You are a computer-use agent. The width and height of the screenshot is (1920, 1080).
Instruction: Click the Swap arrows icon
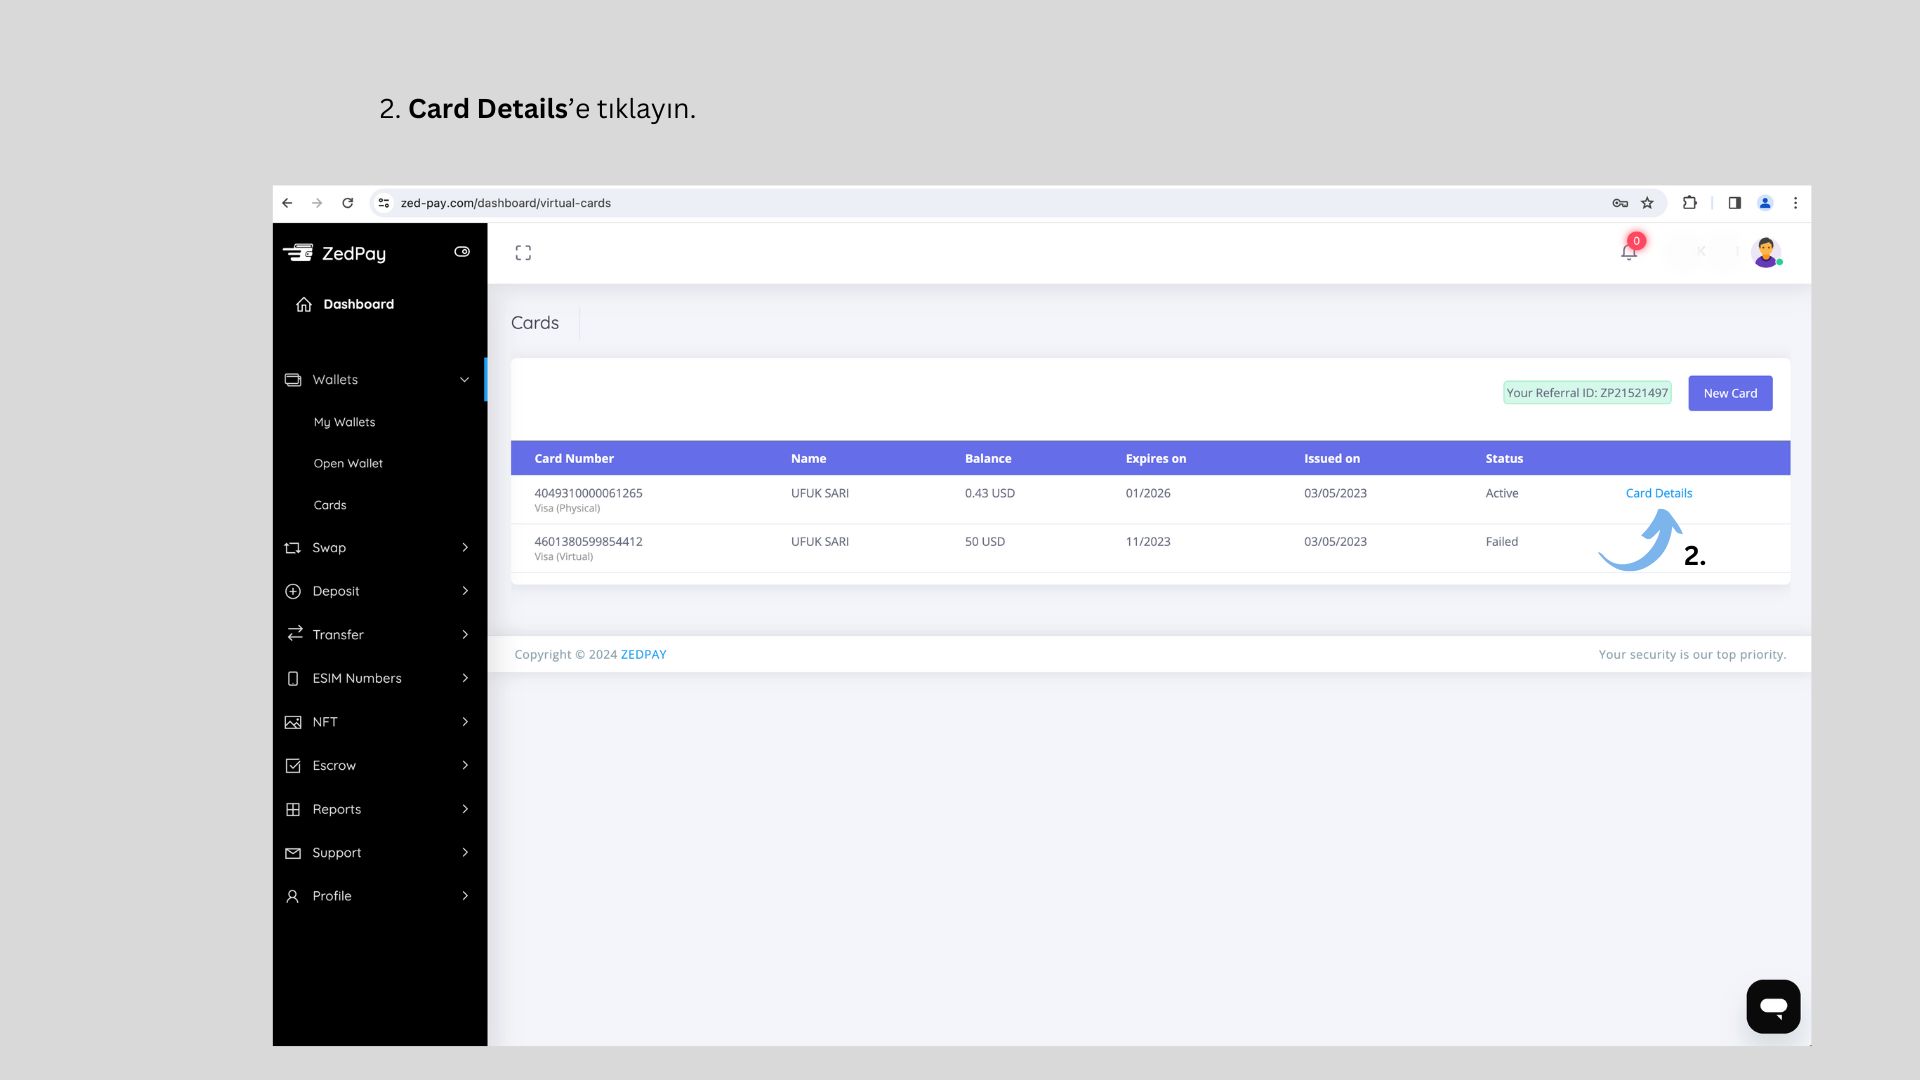pos(293,548)
